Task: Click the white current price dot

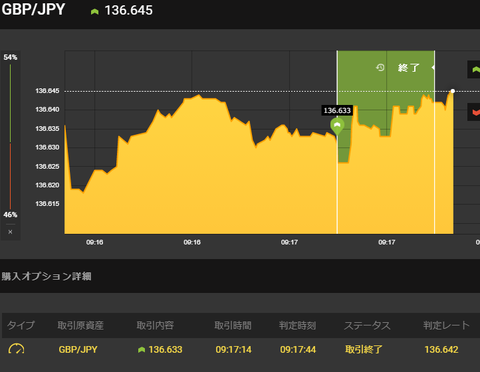Action: (453, 91)
